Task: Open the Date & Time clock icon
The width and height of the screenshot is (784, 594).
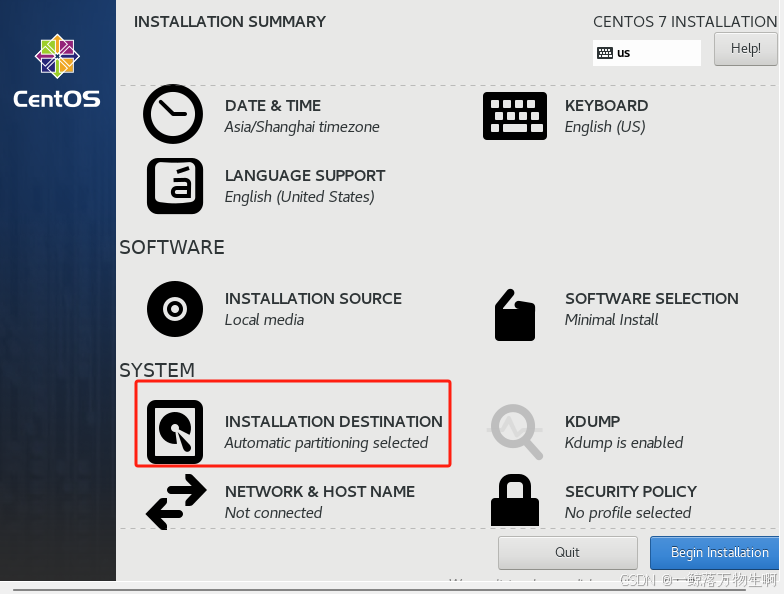Action: pyautogui.click(x=173, y=114)
